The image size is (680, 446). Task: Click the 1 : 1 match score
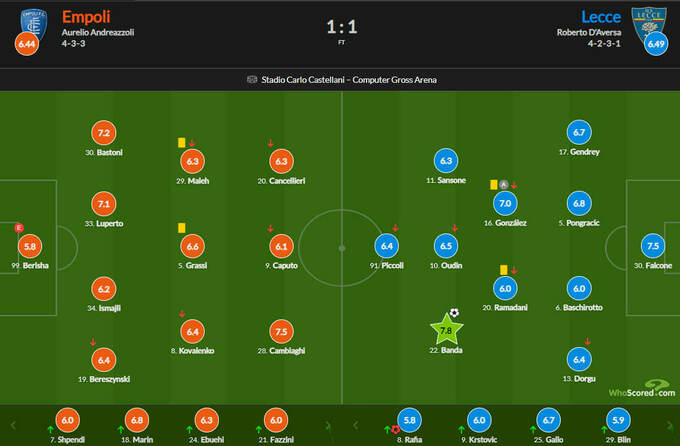(x=340, y=23)
